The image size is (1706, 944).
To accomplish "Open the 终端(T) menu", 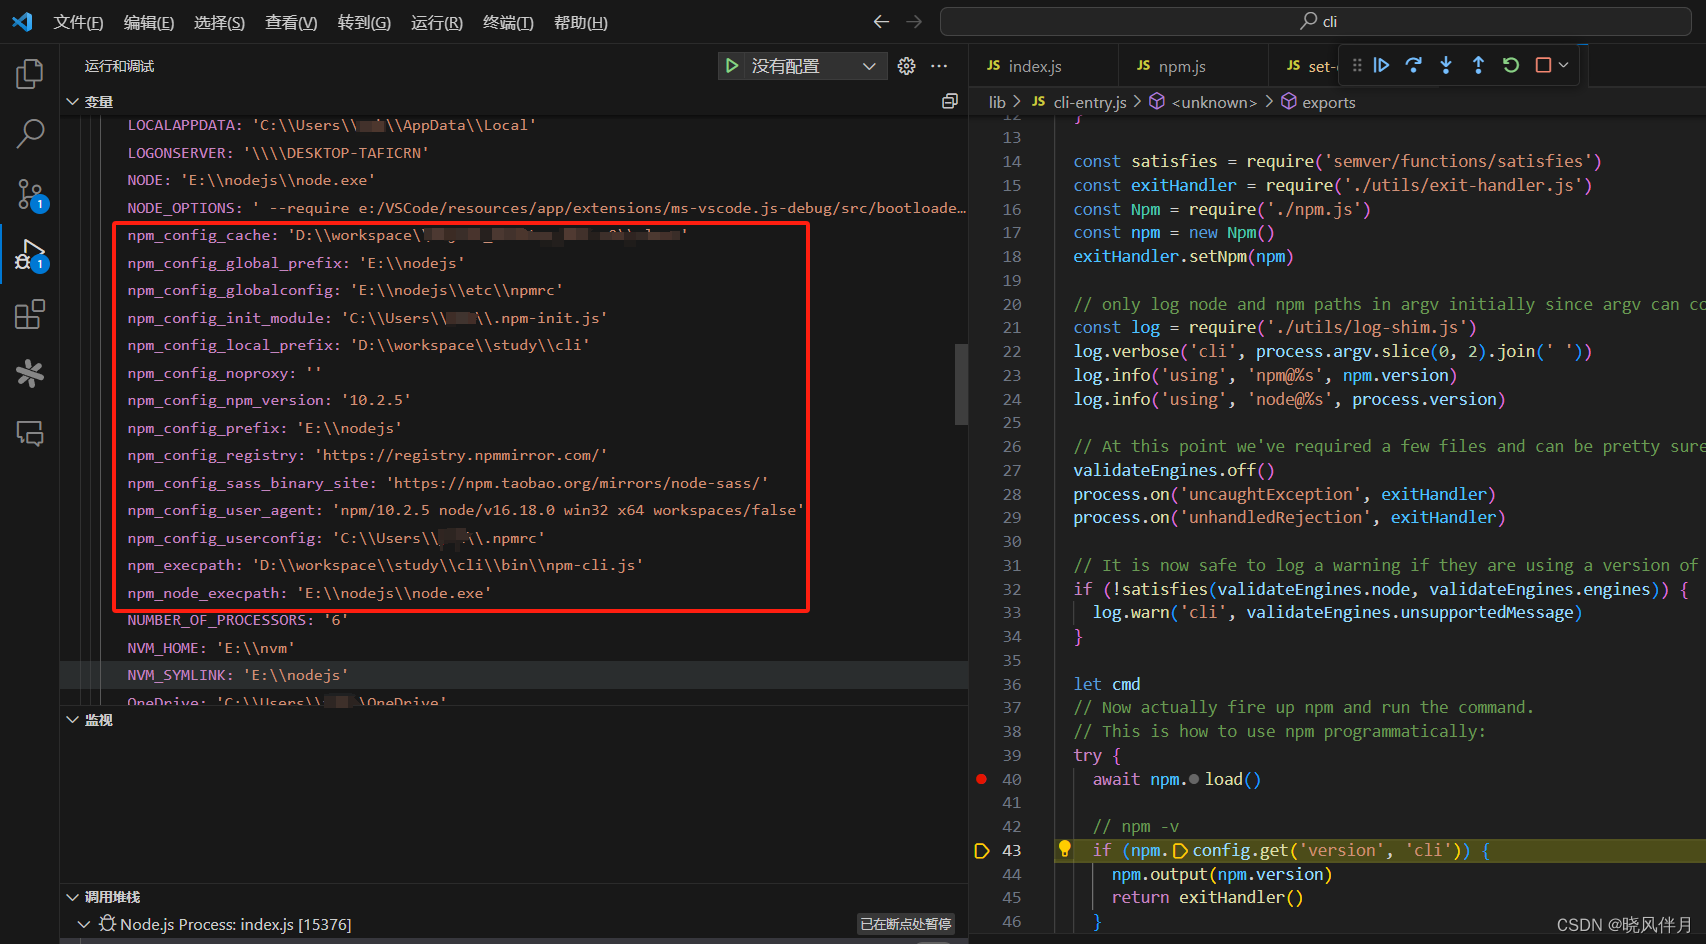I will tap(508, 22).
